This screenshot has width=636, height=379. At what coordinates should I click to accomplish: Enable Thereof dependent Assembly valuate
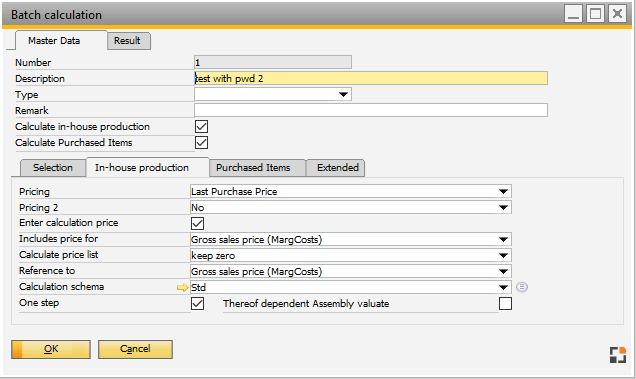505,304
